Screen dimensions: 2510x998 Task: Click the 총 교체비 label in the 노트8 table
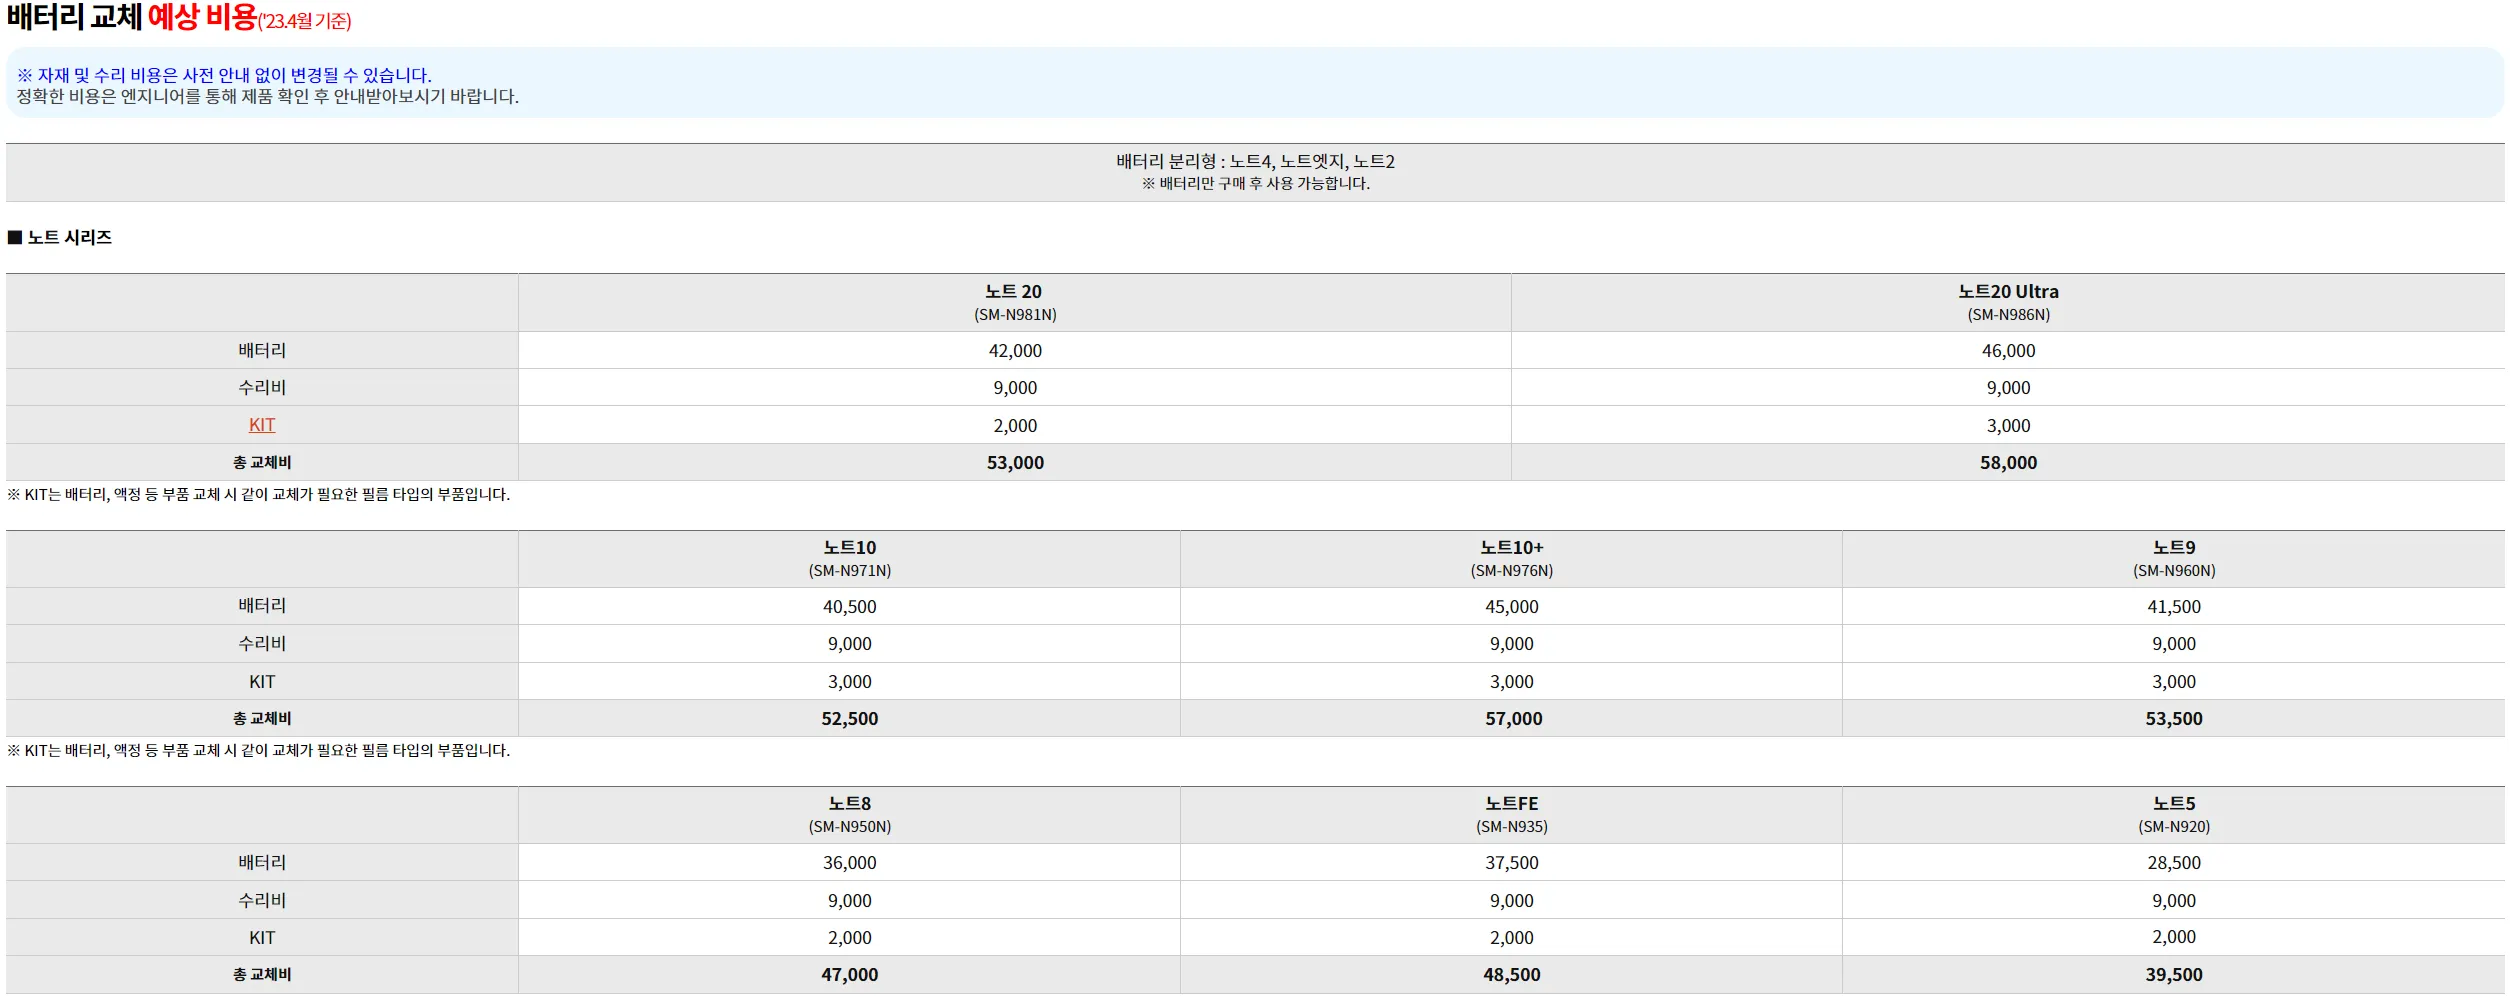click(262, 975)
